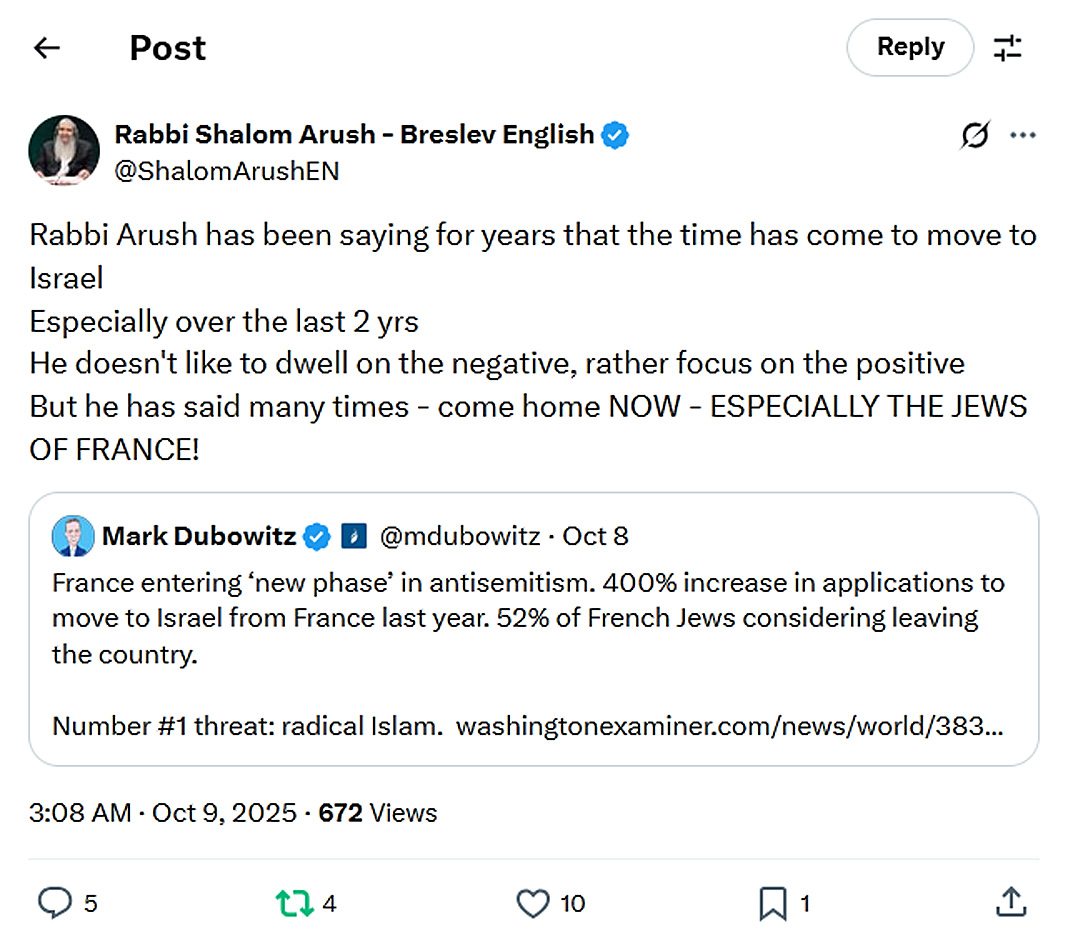This screenshot has width=1068, height=945.
Task: Click the Rabbi Shalom Arush display name
Action: coord(354,134)
